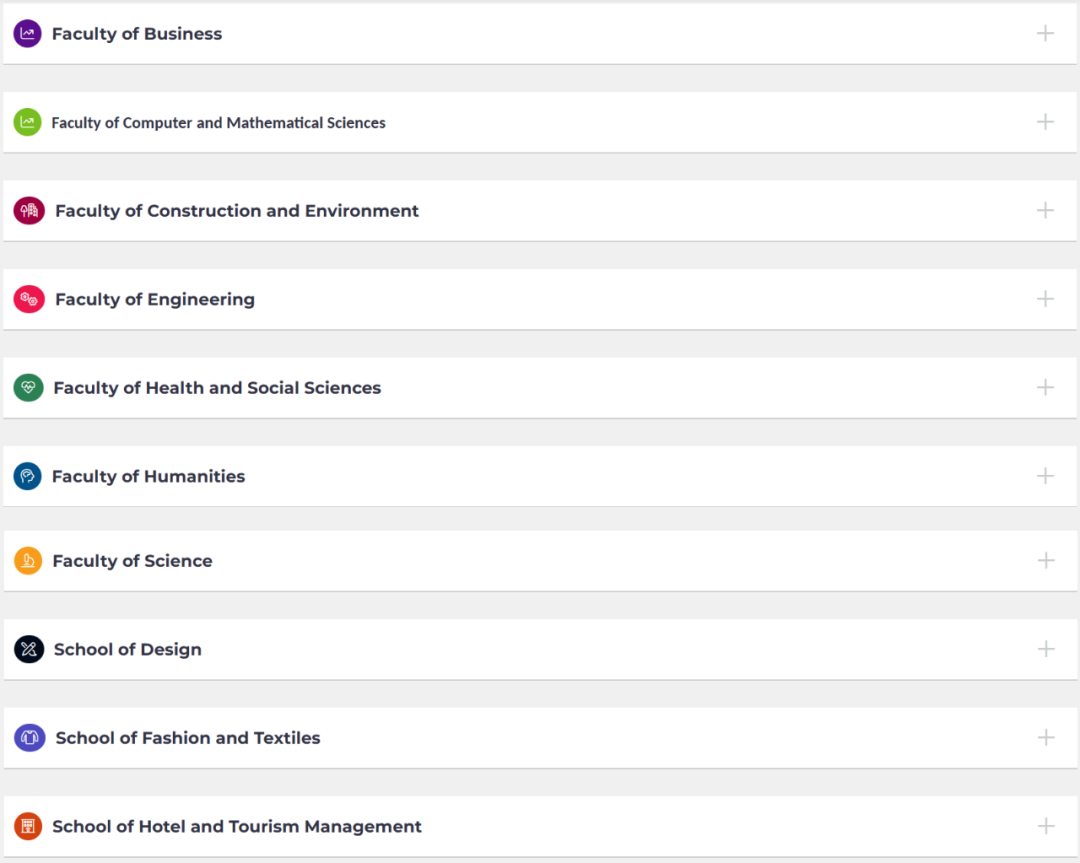
Task: Expand Faculty of Business with plus sign
Action: pyautogui.click(x=1045, y=34)
